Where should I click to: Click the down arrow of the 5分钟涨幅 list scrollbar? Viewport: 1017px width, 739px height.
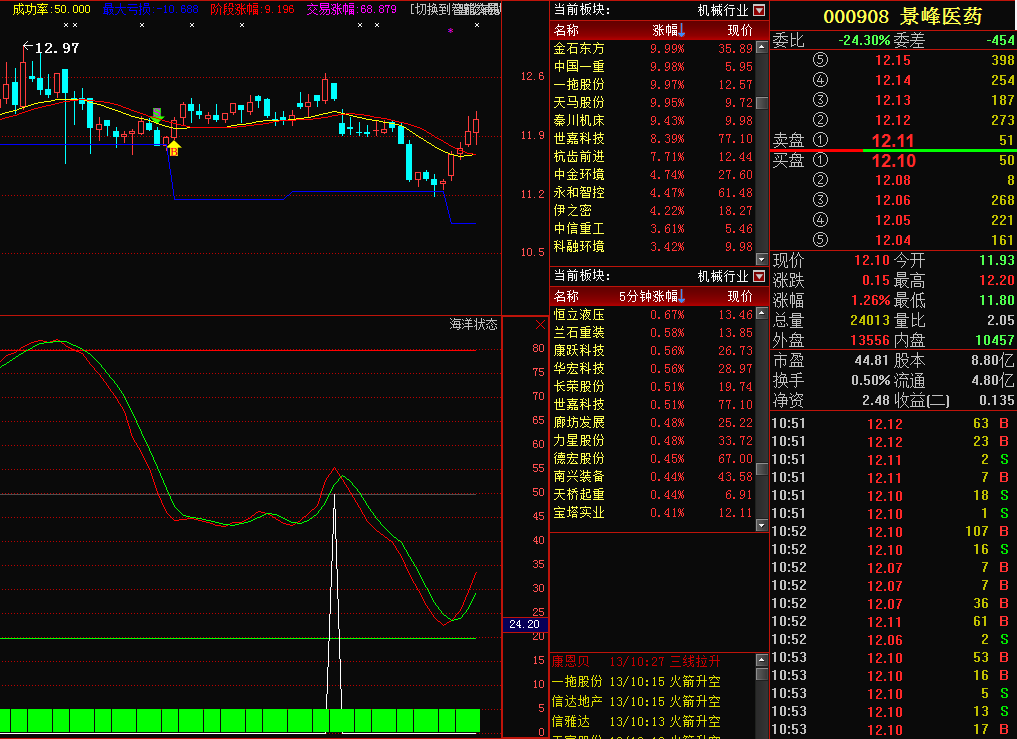[762, 523]
